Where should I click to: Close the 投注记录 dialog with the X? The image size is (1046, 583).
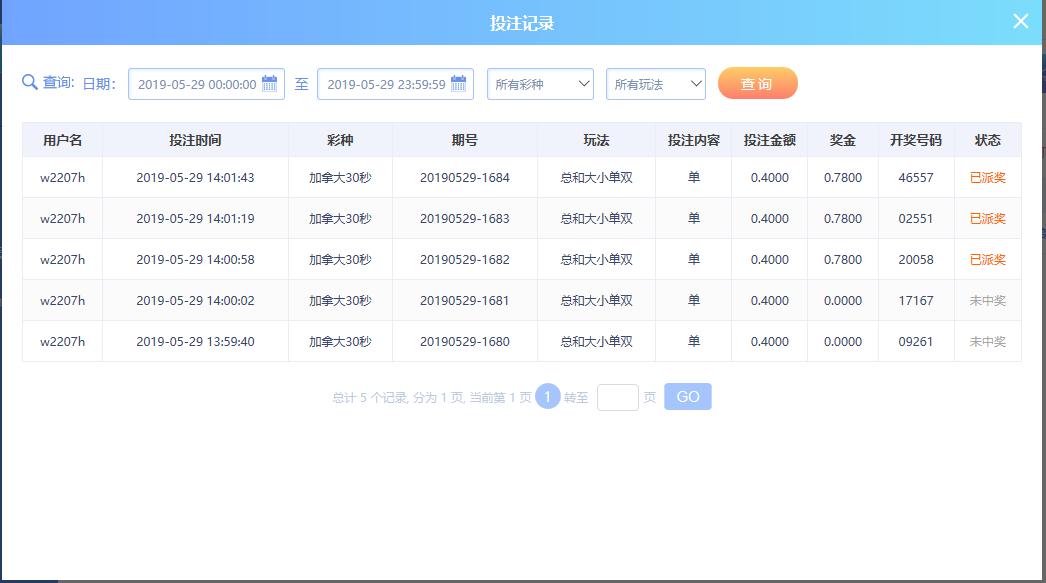1020,21
